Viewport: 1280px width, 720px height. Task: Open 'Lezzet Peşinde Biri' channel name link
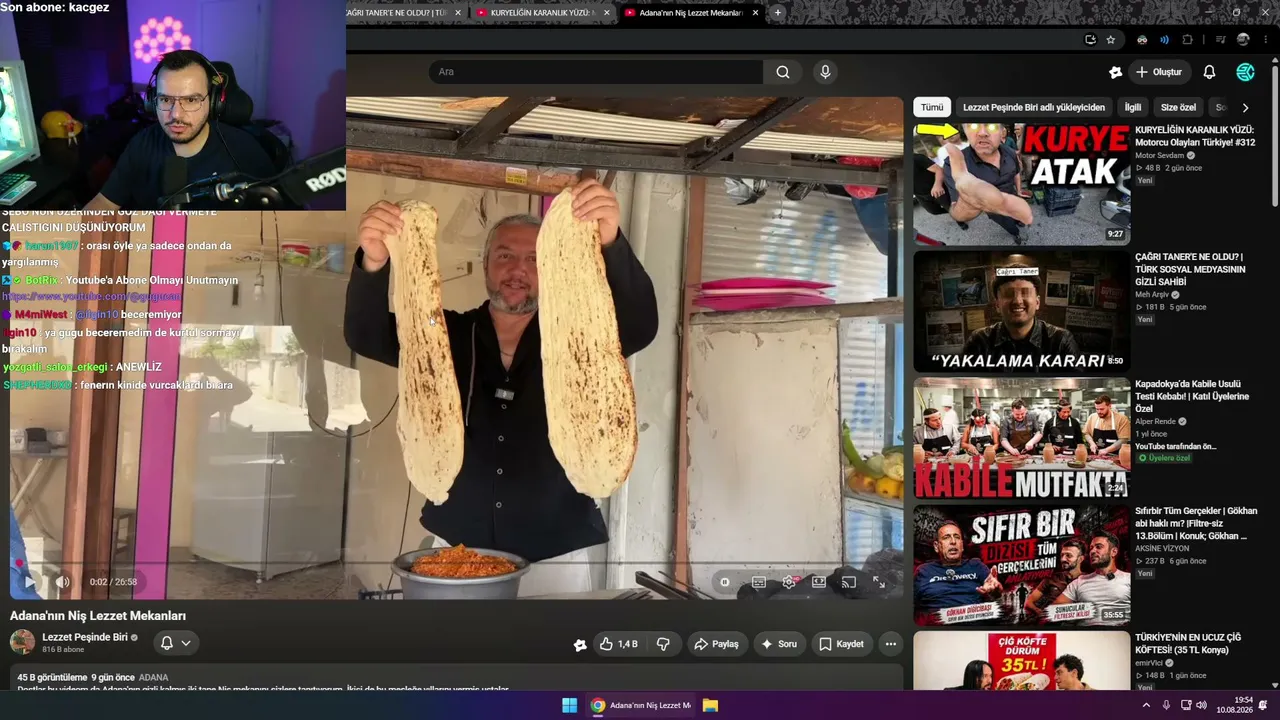point(85,637)
